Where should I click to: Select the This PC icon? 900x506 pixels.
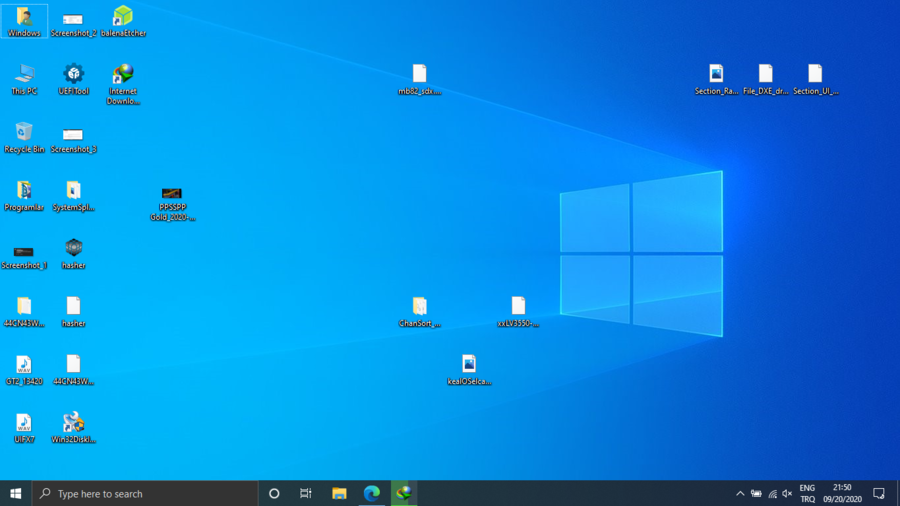(x=24, y=75)
